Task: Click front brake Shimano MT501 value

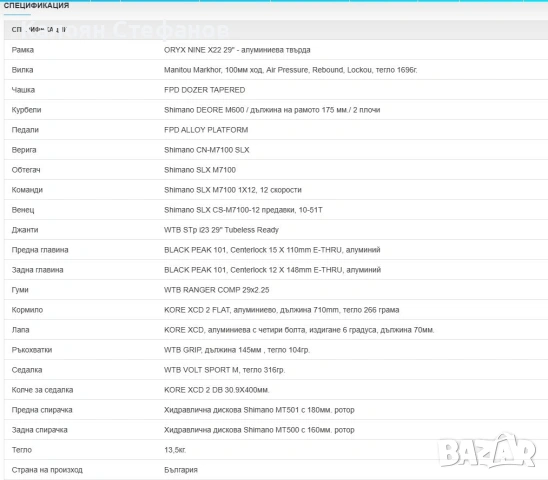Action: click(x=259, y=410)
